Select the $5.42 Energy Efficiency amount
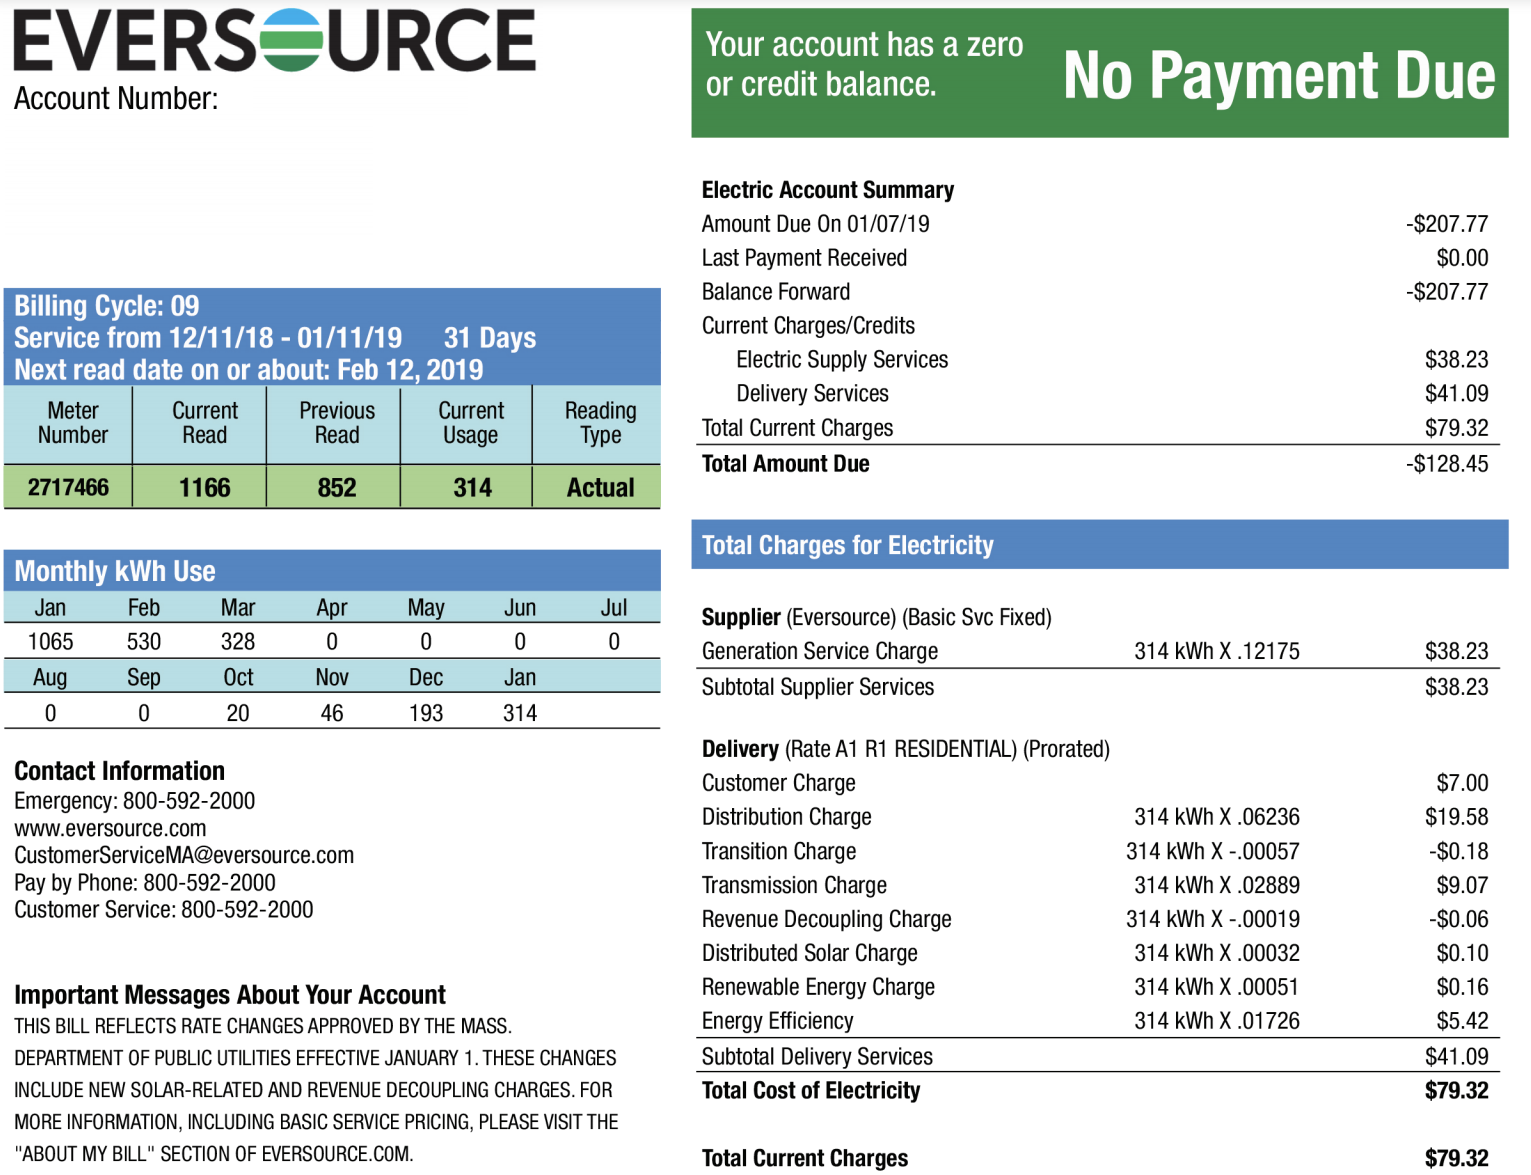 pyautogui.click(x=1462, y=1022)
